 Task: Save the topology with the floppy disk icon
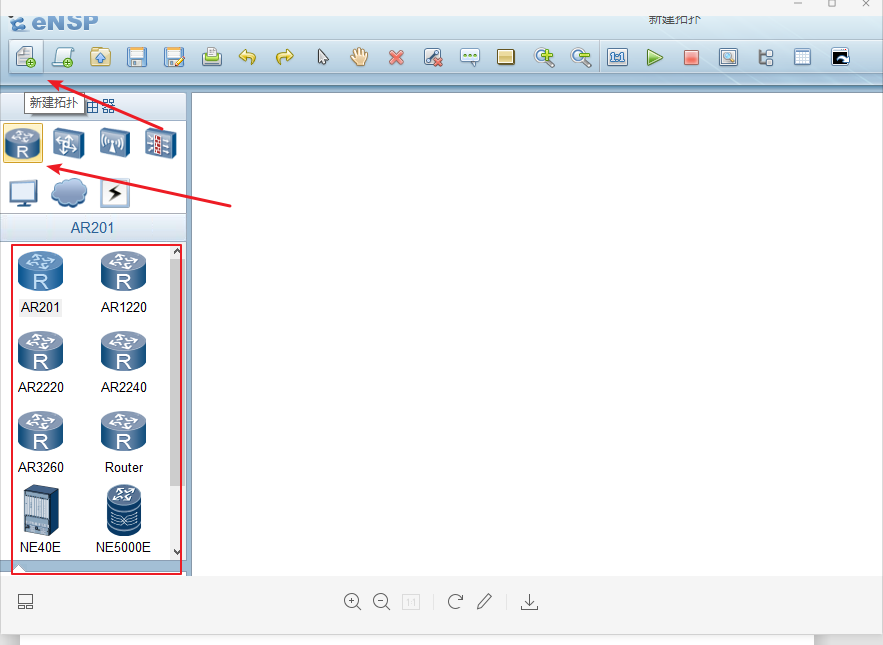click(137, 57)
